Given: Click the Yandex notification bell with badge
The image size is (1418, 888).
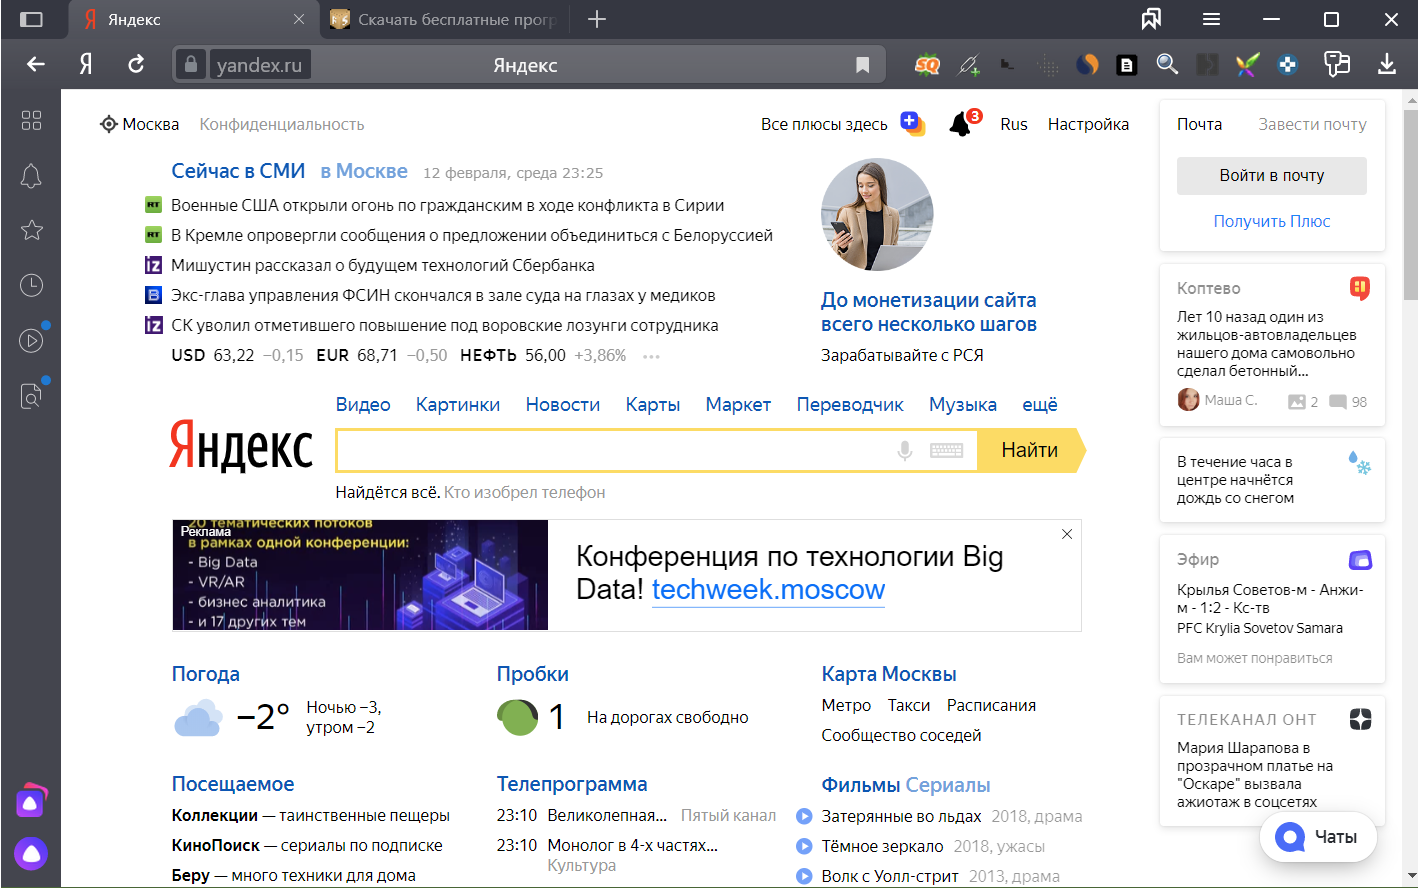Looking at the screenshot, I should pyautogui.click(x=961, y=124).
